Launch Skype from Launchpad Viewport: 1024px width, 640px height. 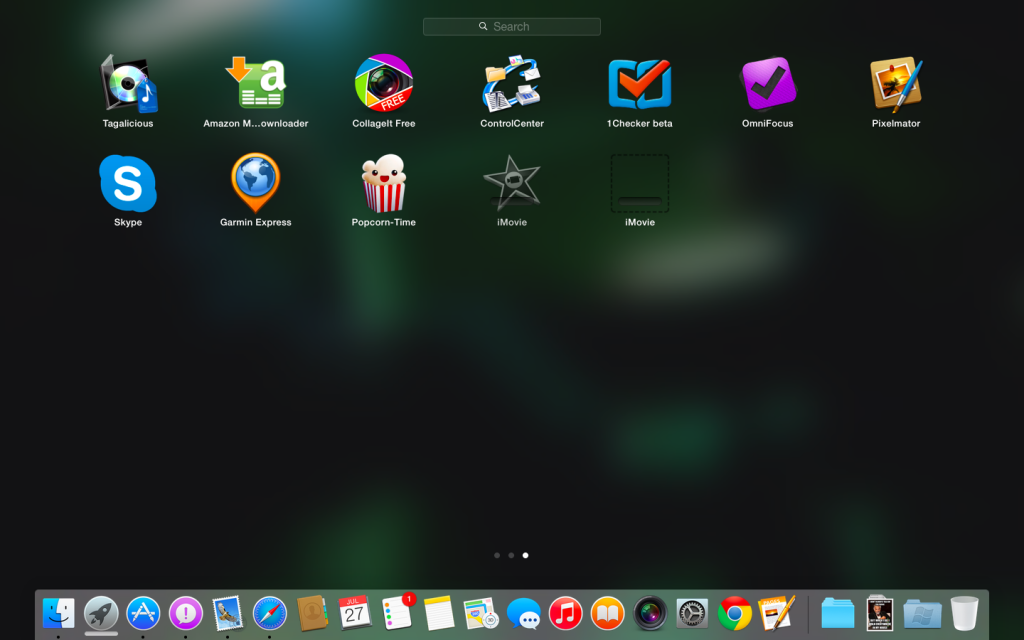[x=128, y=184]
